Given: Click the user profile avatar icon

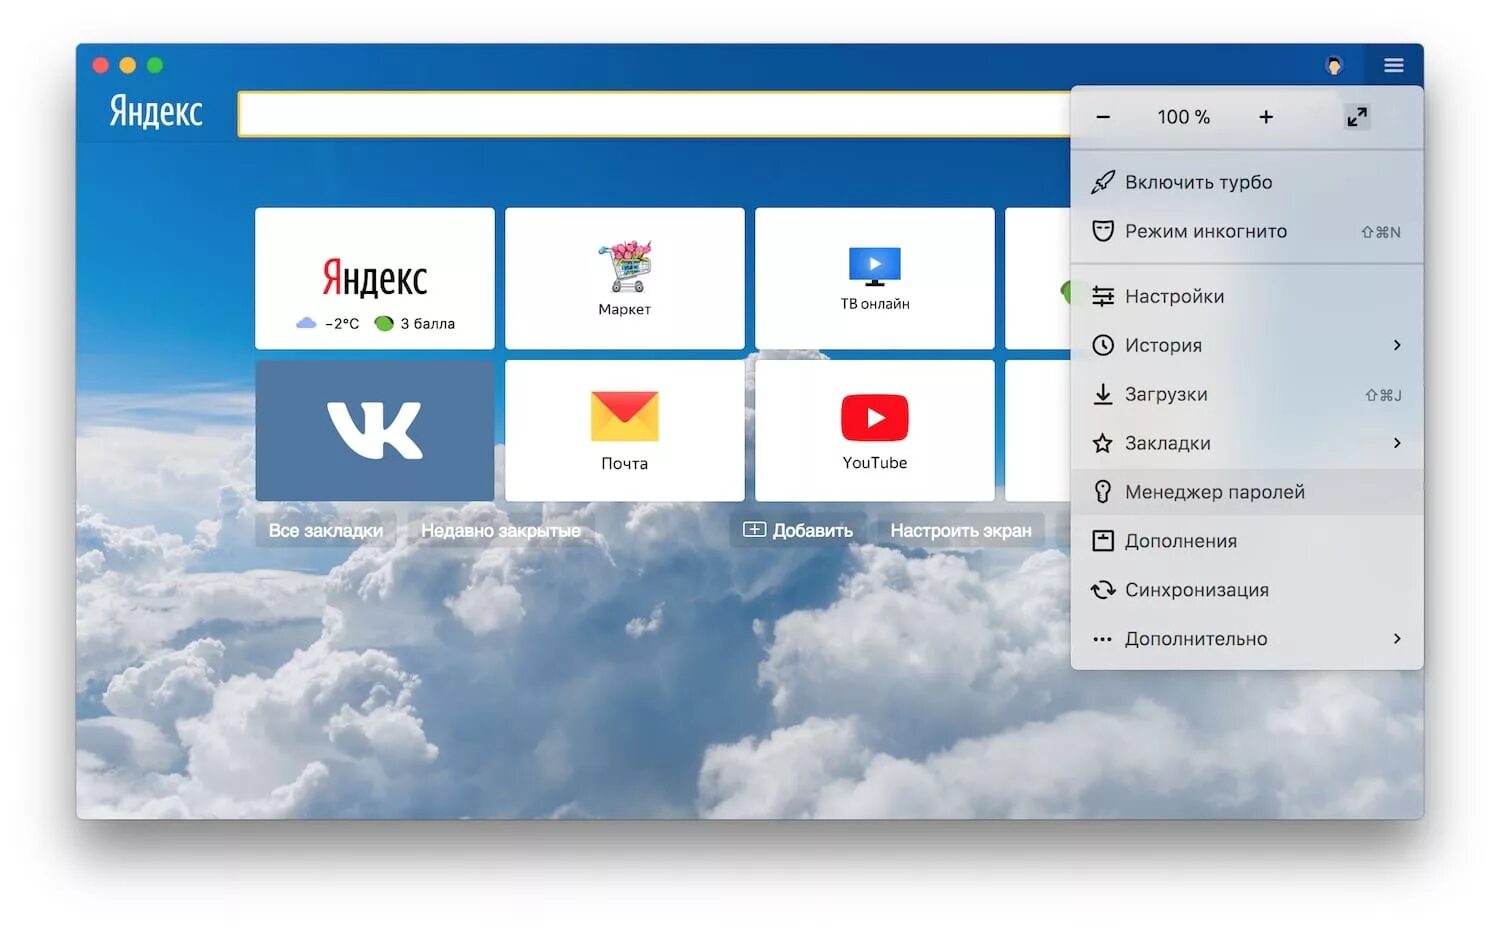Looking at the screenshot, I should [1334, 65].
